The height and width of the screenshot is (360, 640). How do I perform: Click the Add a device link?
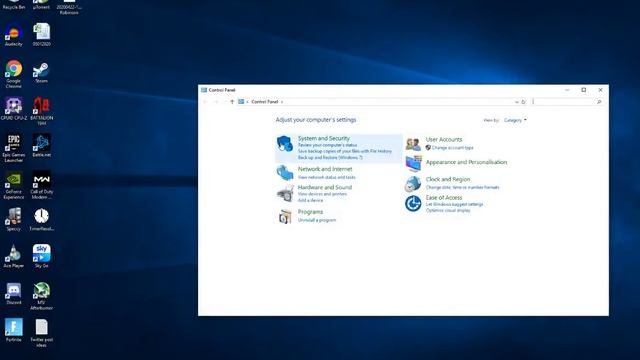click(310, 200)
